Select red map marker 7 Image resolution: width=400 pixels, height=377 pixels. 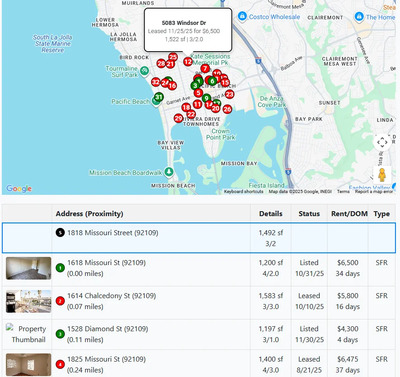coord(205,69)
